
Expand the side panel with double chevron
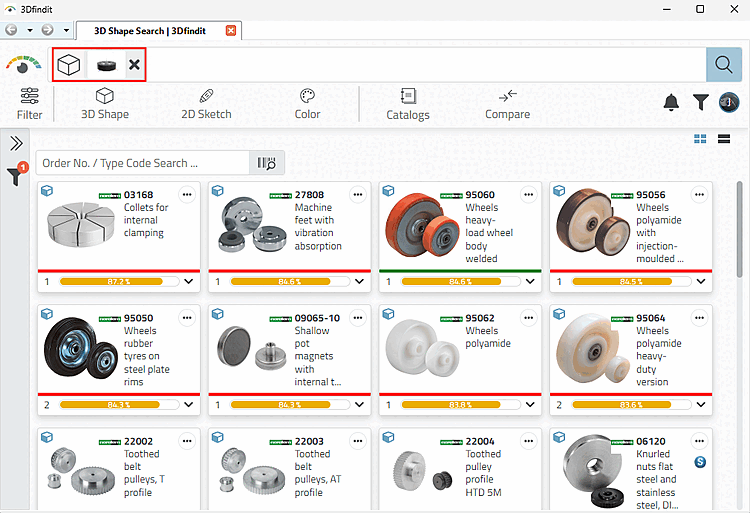[16, 143]
